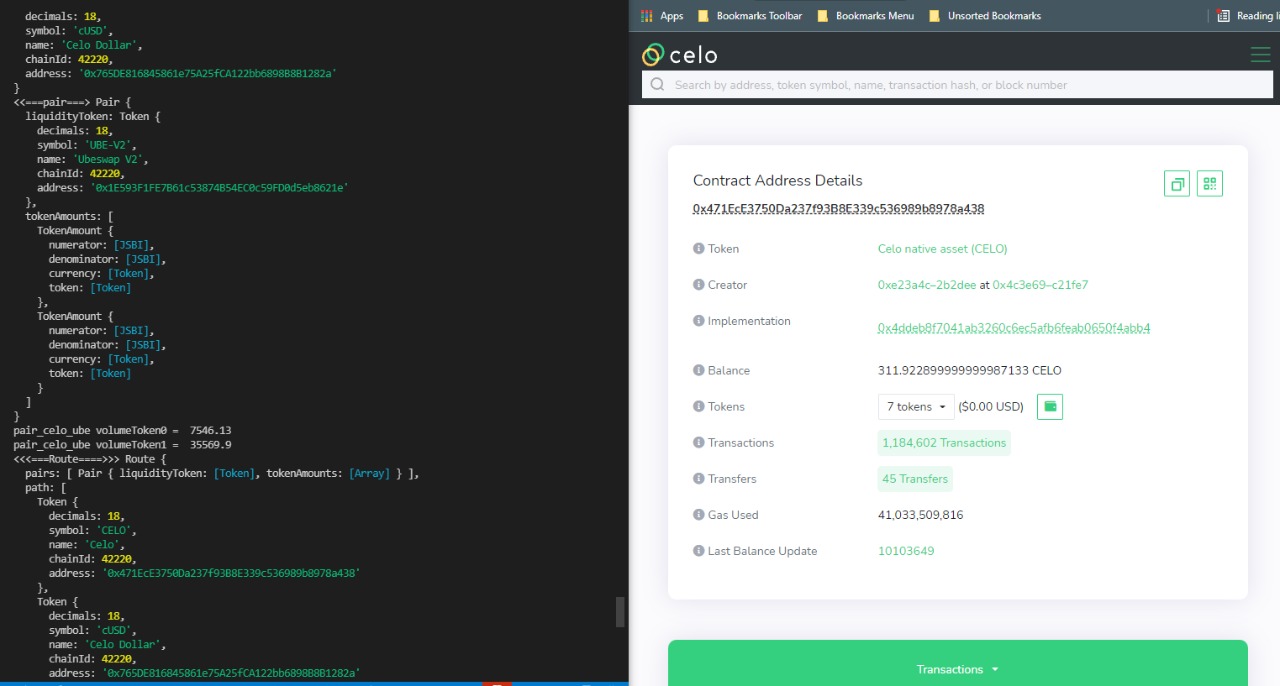Click the info icon next to Token
This screenshot has width=1280, height=686.
click(698, 248)
